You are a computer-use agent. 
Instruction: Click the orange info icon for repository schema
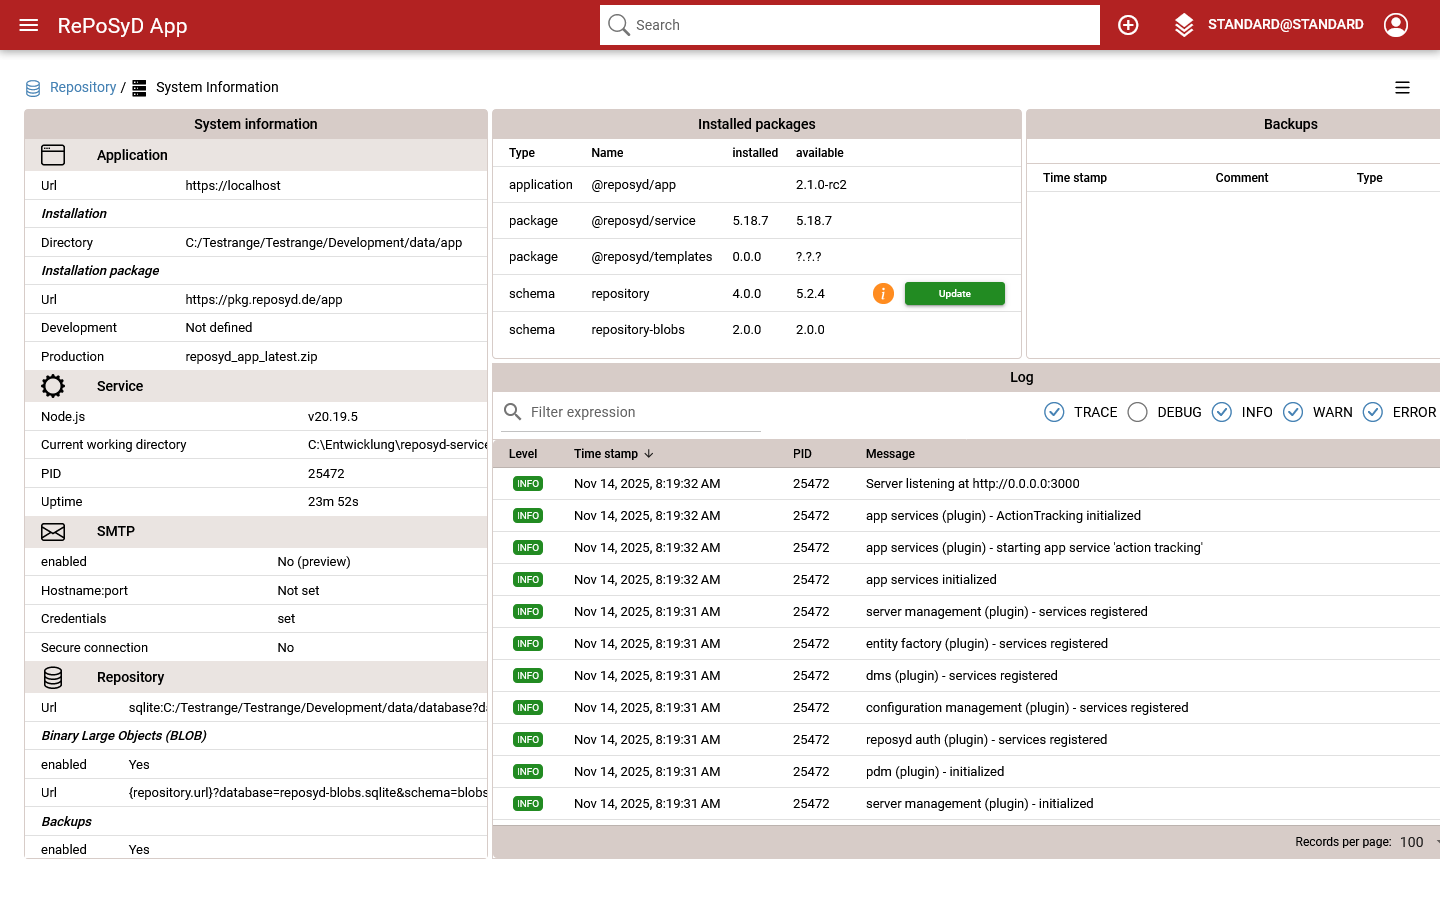click(x=883, y=293)
